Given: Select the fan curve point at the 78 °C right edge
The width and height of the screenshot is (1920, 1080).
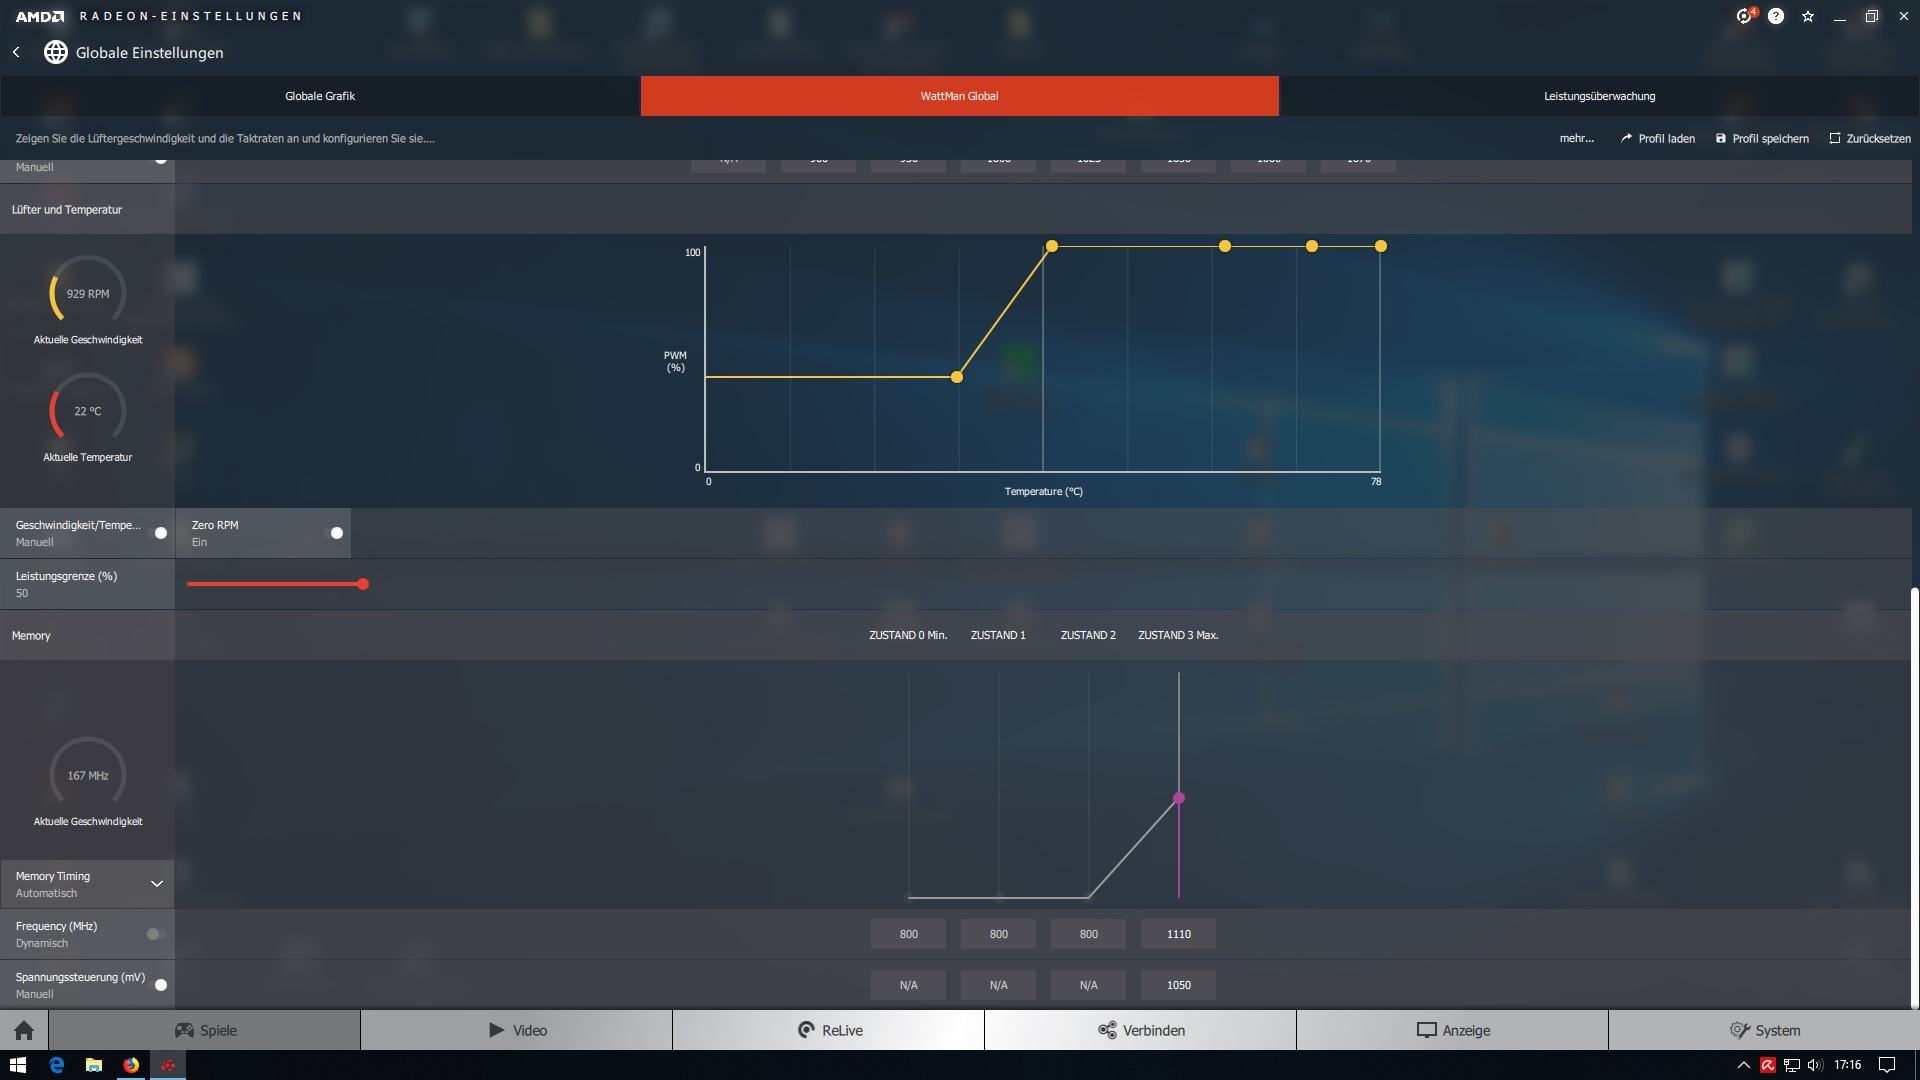Looking at the screenshot, I should (1381, 246).
